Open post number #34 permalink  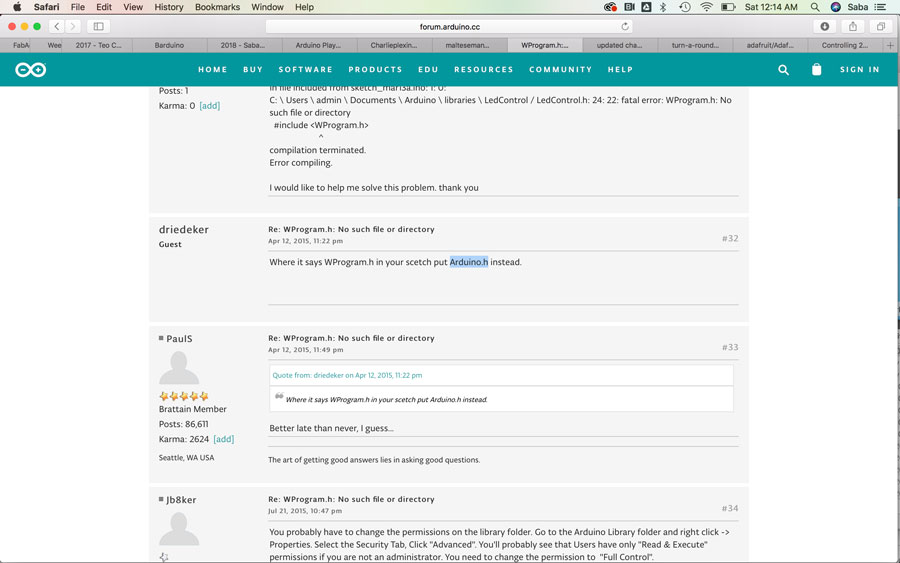pyautogui.click(x=730, y=508)
